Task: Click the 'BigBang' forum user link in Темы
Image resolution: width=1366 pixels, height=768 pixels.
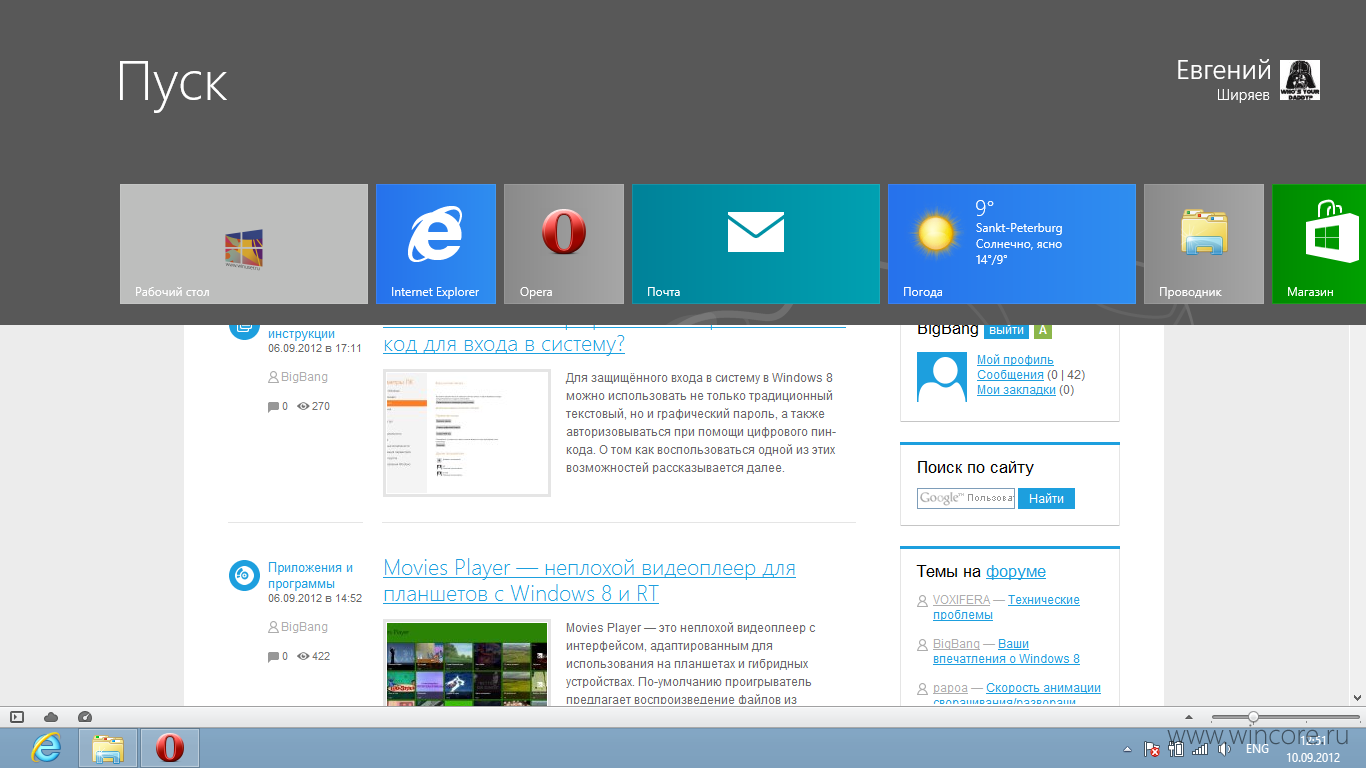Action: click(x=956, y=644)
